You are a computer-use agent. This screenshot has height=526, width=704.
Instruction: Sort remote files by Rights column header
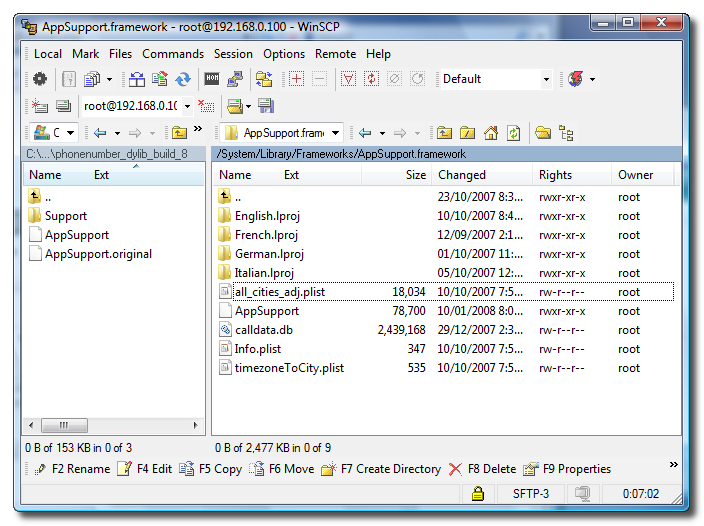click(x=572, y=175)
